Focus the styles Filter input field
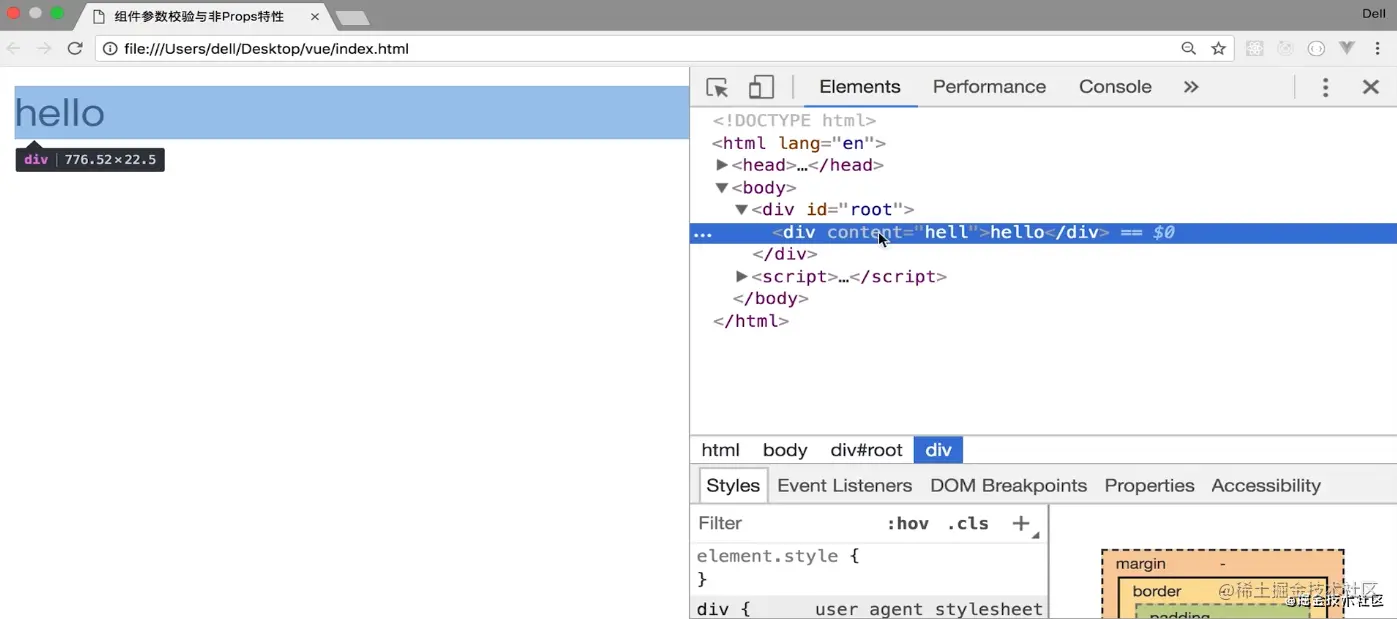1397x619 pixels. pyautogui.click(x=785, y=523)
